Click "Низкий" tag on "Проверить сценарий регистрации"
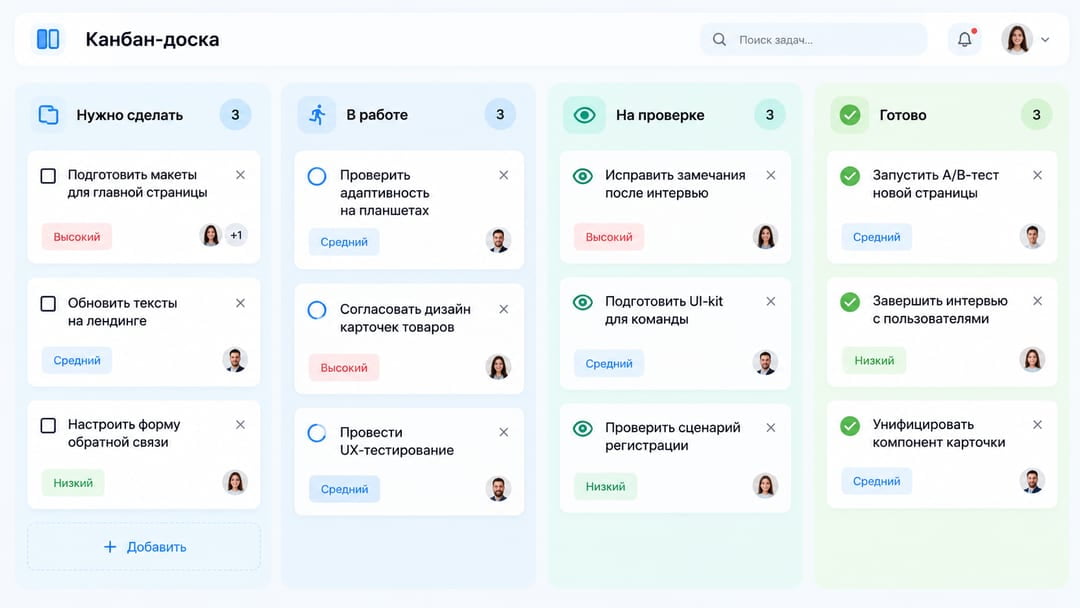 (x=605, y=486)
